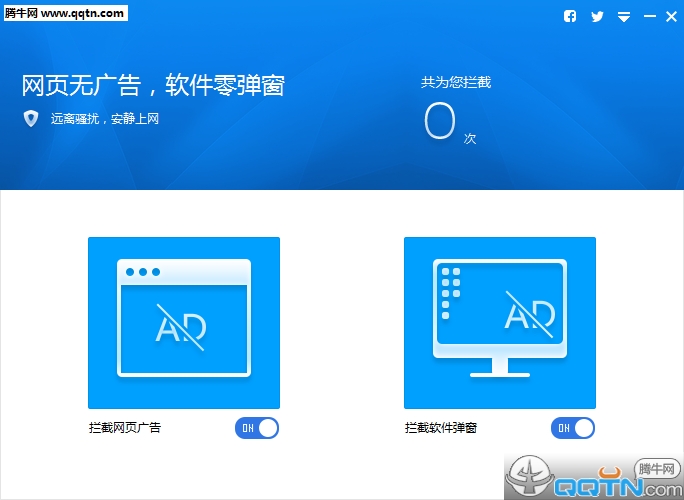
Task: Click the 共为您拦截 text
Action: click(x=456, y=82)
